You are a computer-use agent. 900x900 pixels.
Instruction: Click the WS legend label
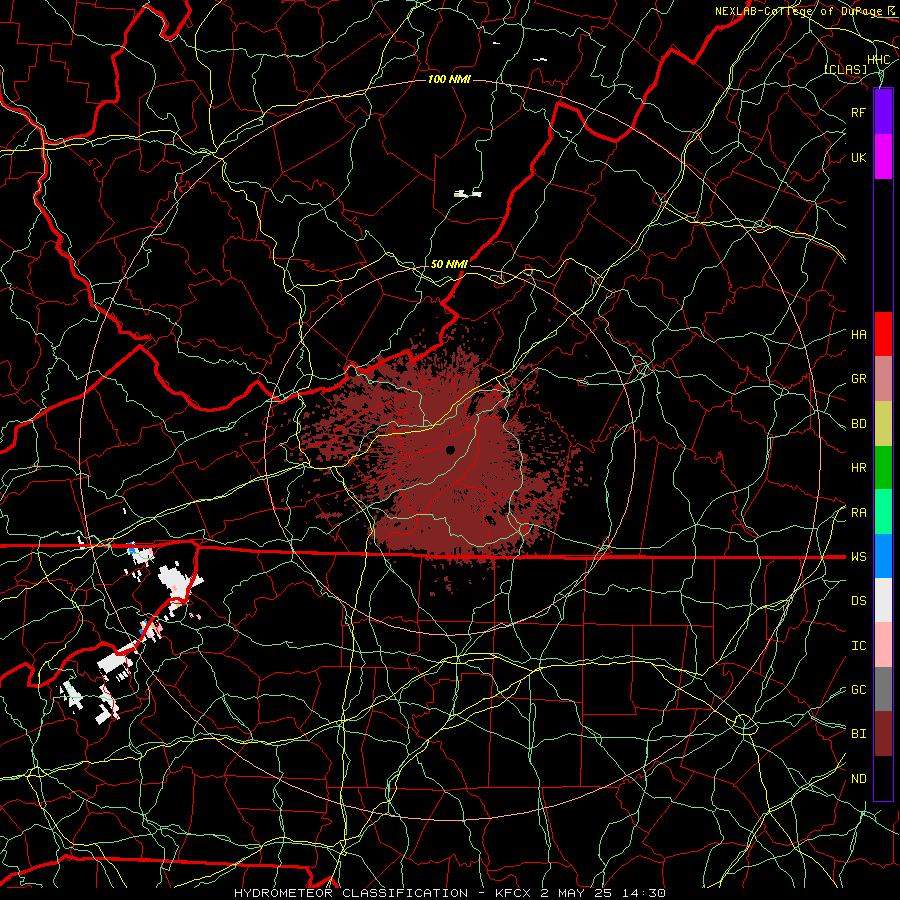point(859,557)
